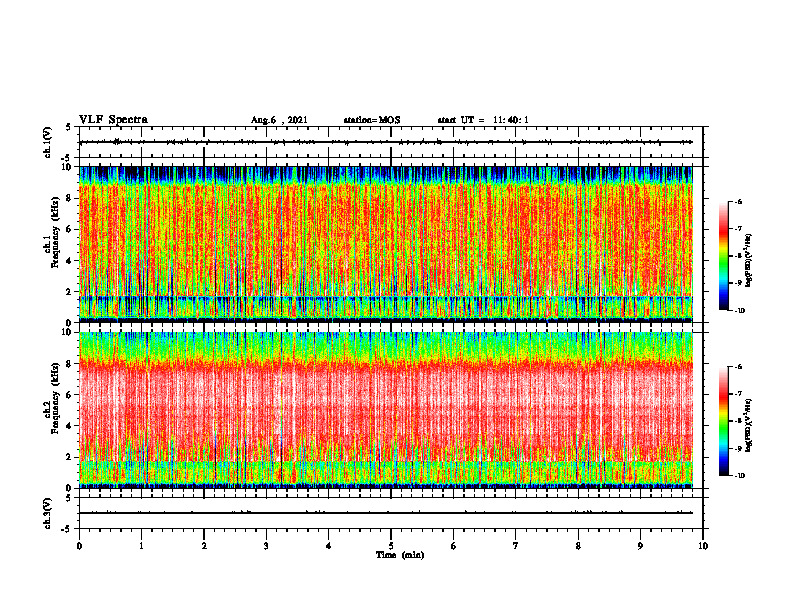Click the time axis tick label "4"
The width and height of the screenshot is (792, 612).
pyautogui.click(x=329, y=546)
